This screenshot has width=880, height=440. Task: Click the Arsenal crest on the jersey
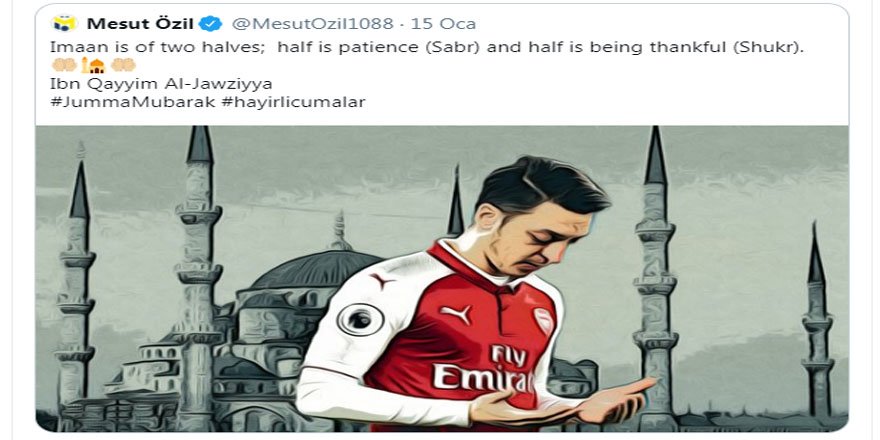pos(543,321)
